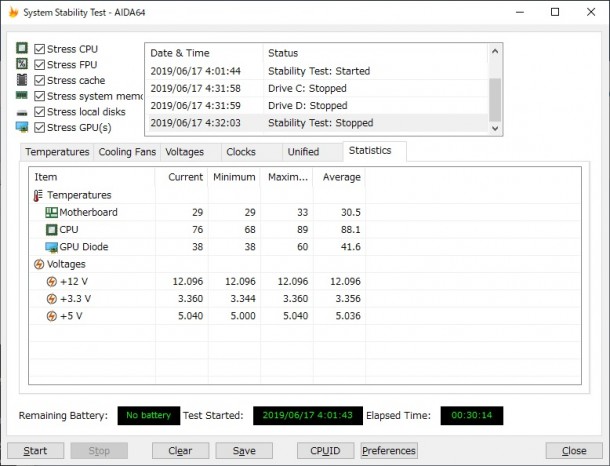Click the +5 V voltage icon
Image resolution: width=610 pixels, height=466 pixels.
click(x=51, y=316)
